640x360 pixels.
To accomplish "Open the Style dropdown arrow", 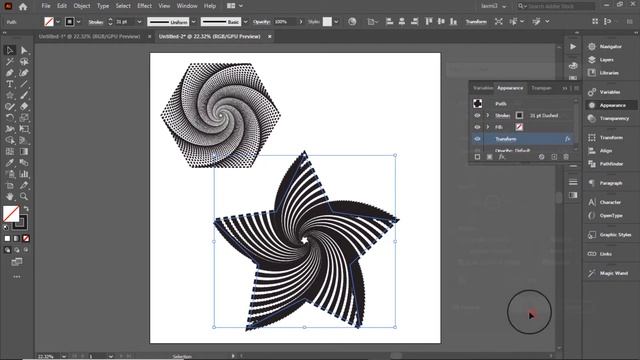I will [336, 22].
